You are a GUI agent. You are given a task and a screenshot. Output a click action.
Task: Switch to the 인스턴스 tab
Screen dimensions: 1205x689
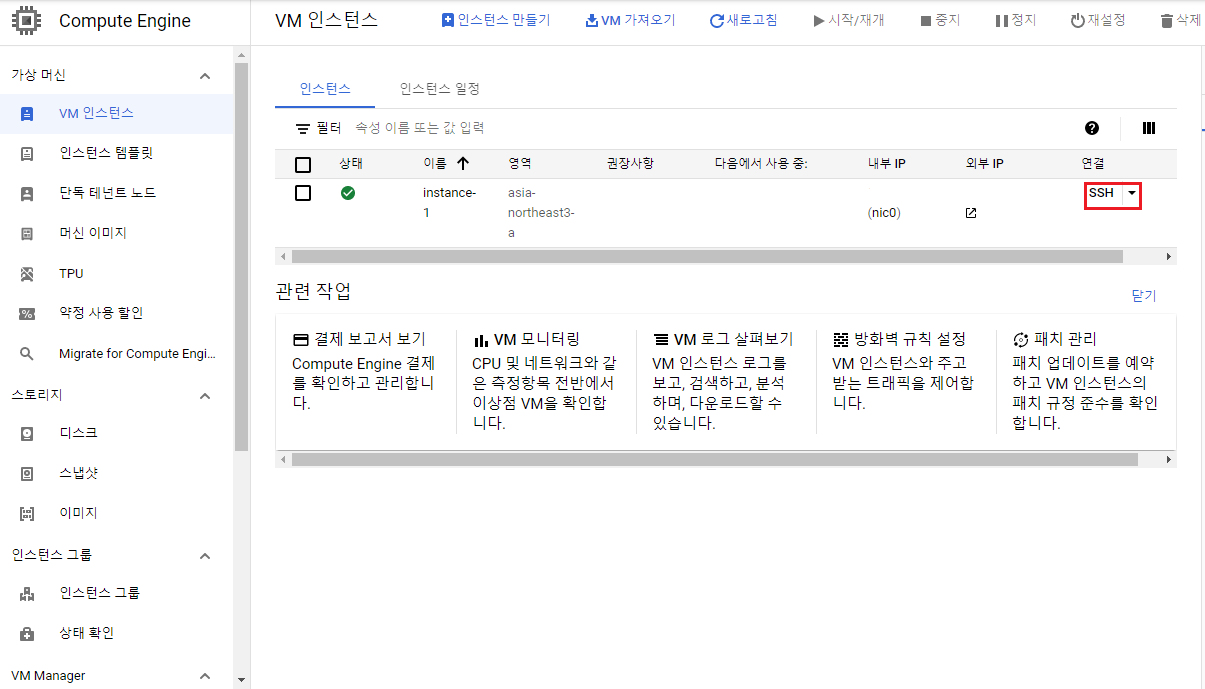tap(325, 89)
